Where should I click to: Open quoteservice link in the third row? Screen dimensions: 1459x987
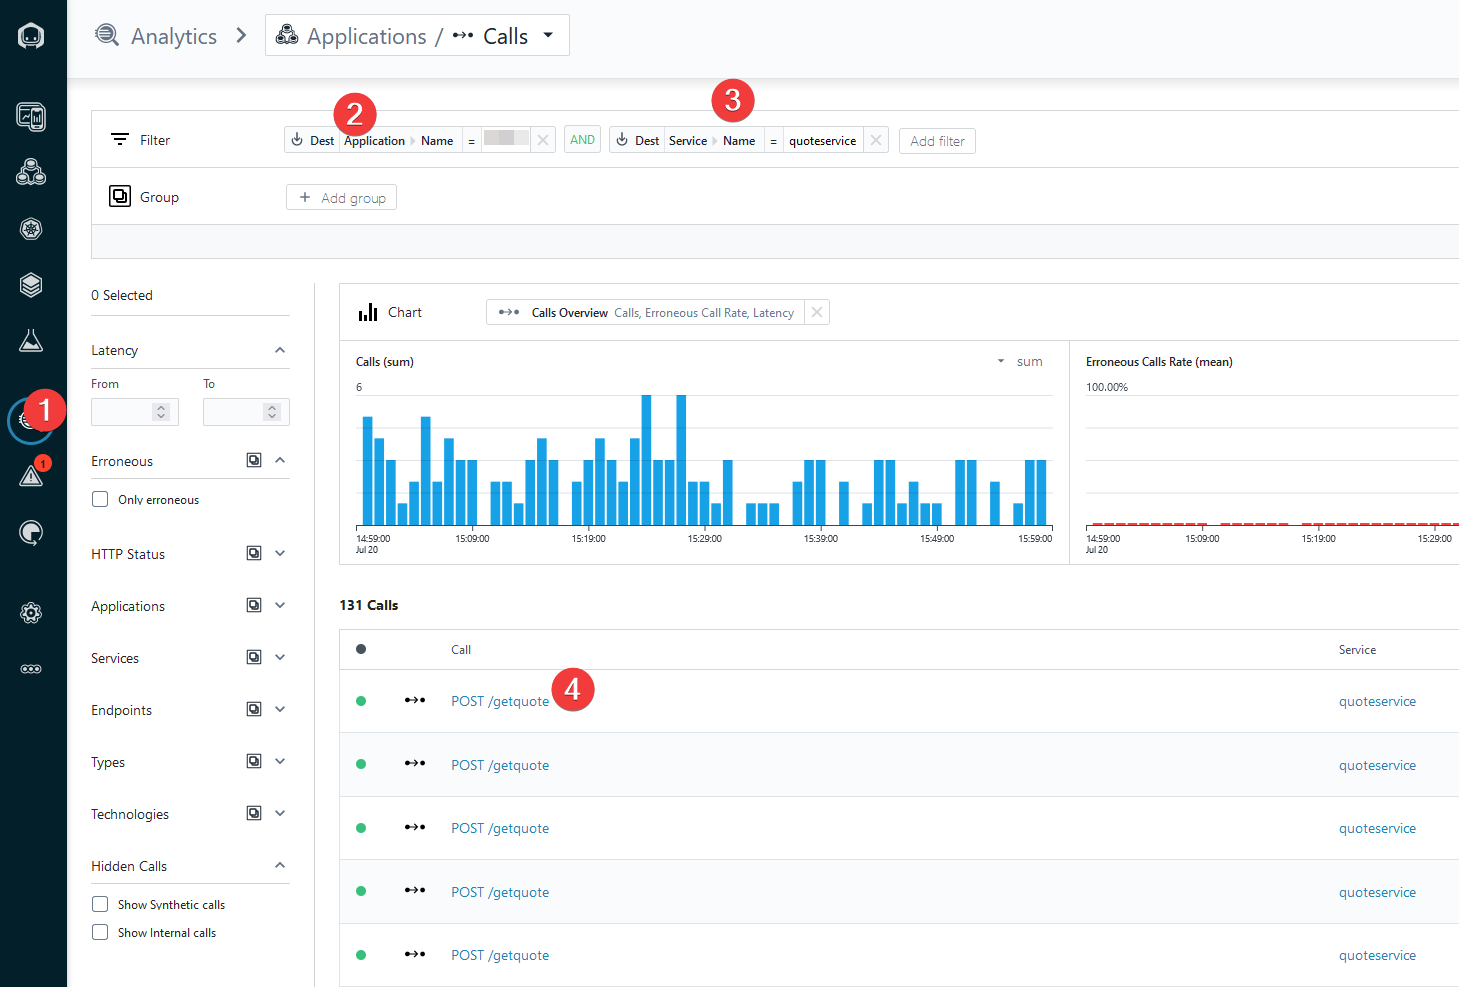(x=1377, y=828)
